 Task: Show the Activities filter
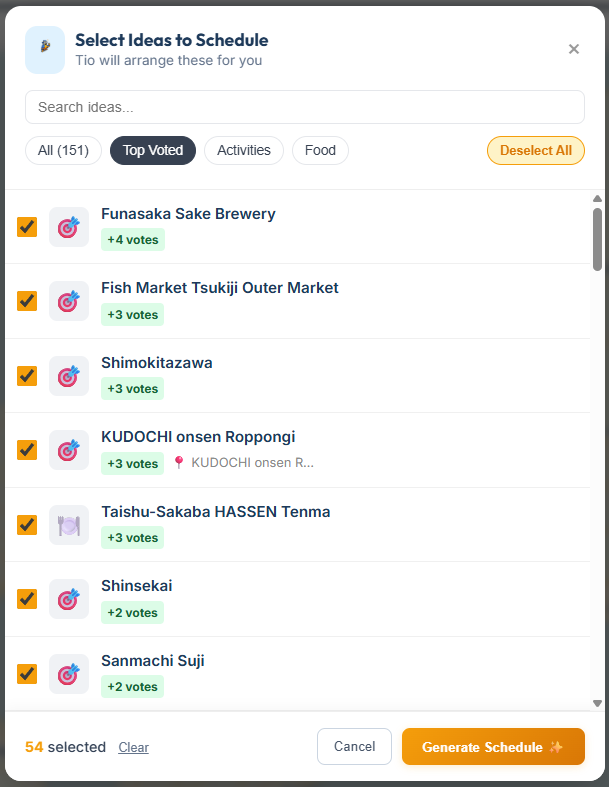tap(243, 151)
